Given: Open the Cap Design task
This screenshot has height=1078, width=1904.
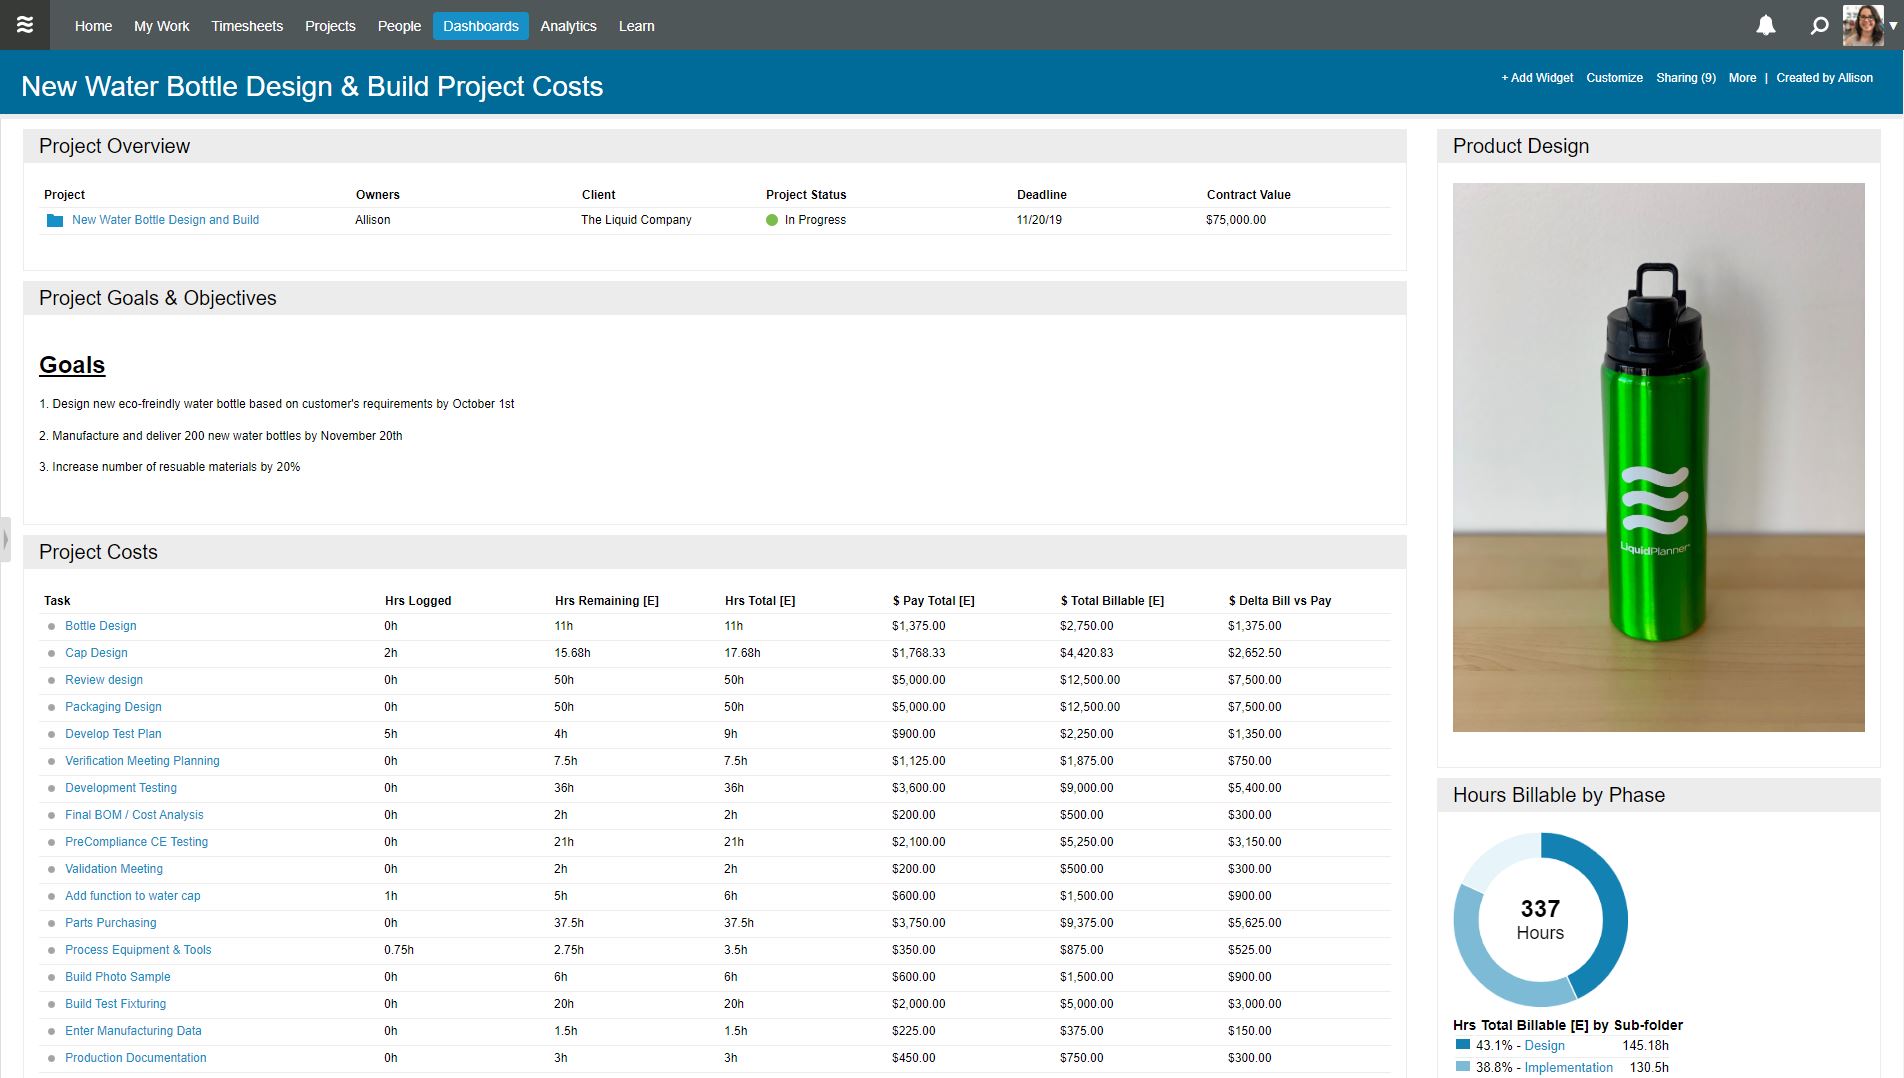Looking at the screenshot, I should 96,653.
